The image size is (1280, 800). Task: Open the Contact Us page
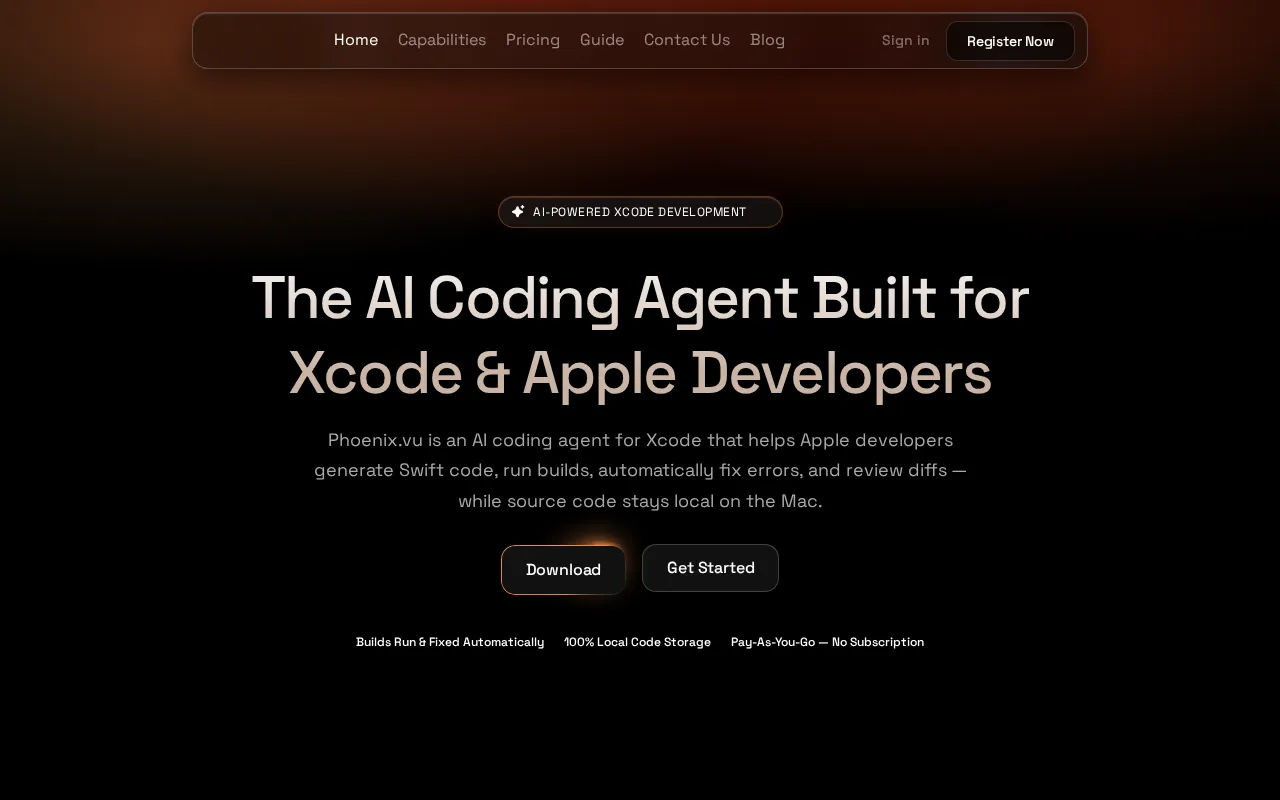[687, 40]
